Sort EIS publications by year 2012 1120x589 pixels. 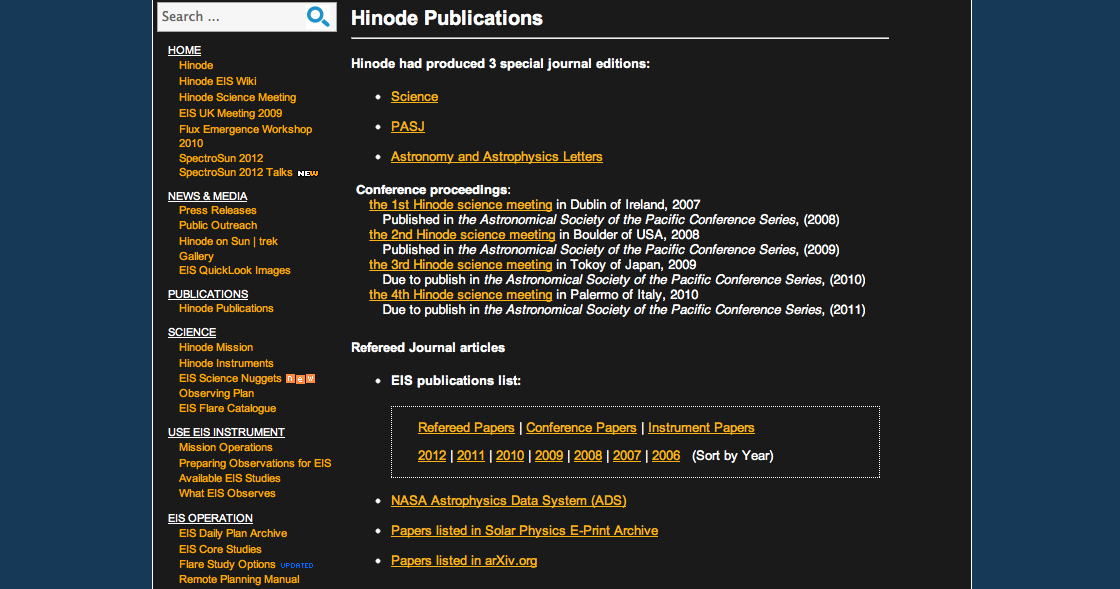click(x=432, y=456)
